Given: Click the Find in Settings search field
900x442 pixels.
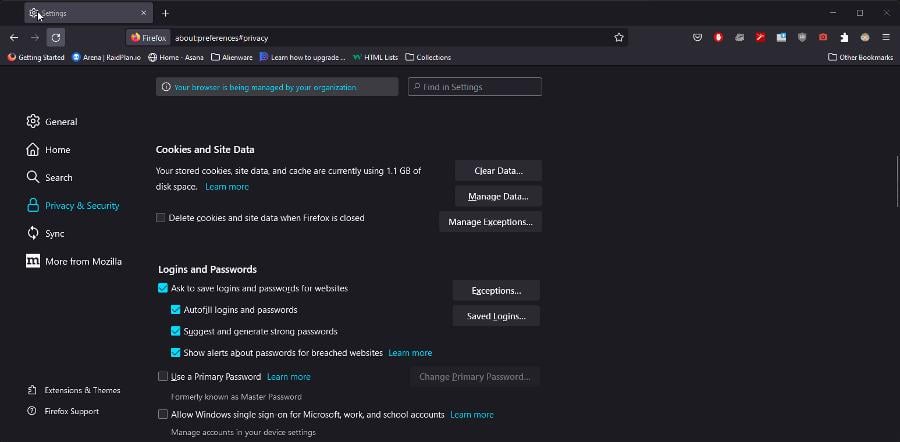Looking at the screenshot, I should pos(475,87).
